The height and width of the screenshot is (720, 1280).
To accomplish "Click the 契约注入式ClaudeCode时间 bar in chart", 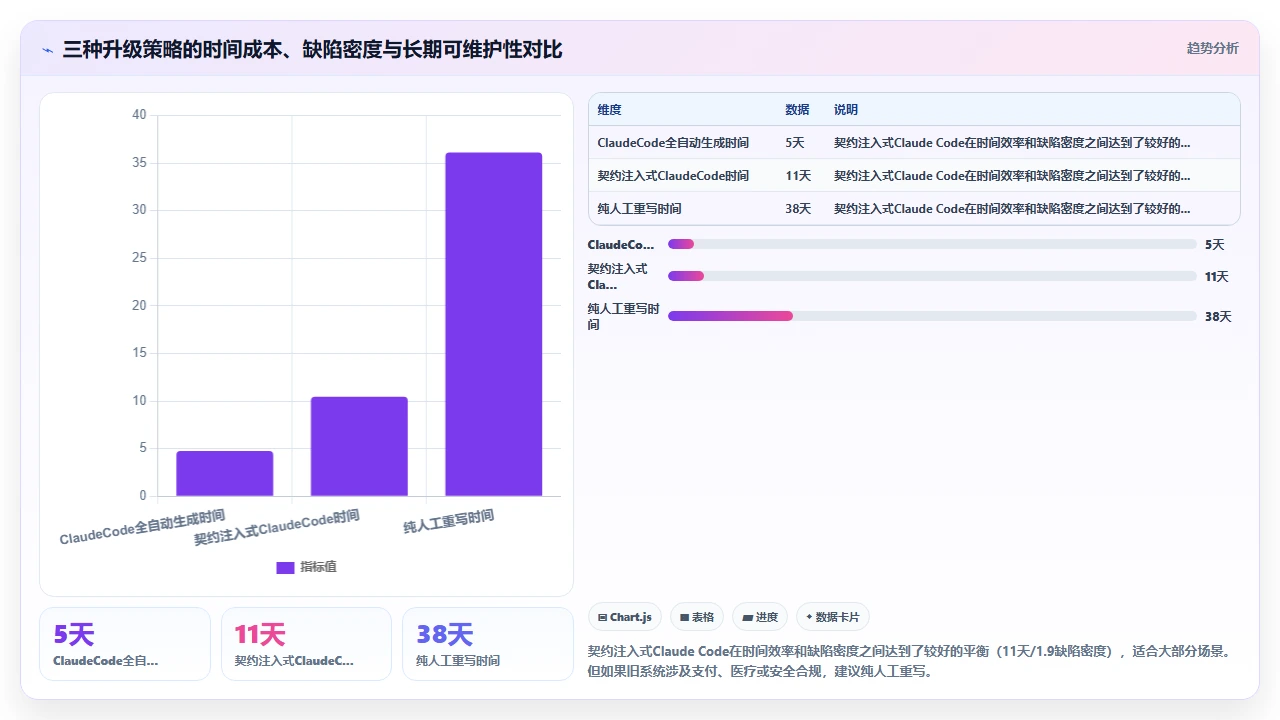I will click(359, 446).
